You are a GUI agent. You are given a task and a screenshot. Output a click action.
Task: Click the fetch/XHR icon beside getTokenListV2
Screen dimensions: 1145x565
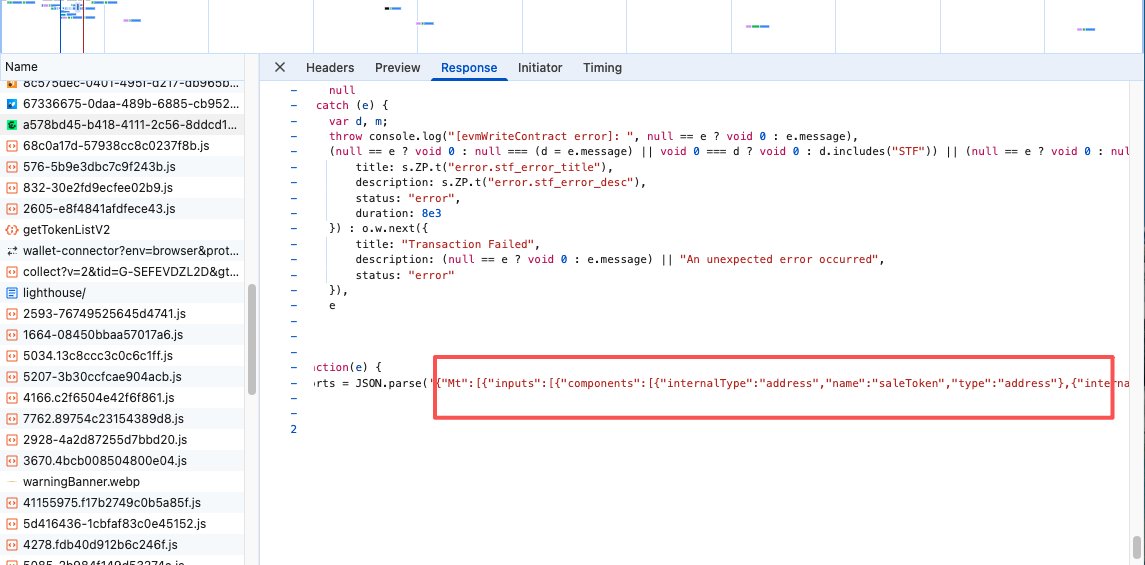click(12, 230)
